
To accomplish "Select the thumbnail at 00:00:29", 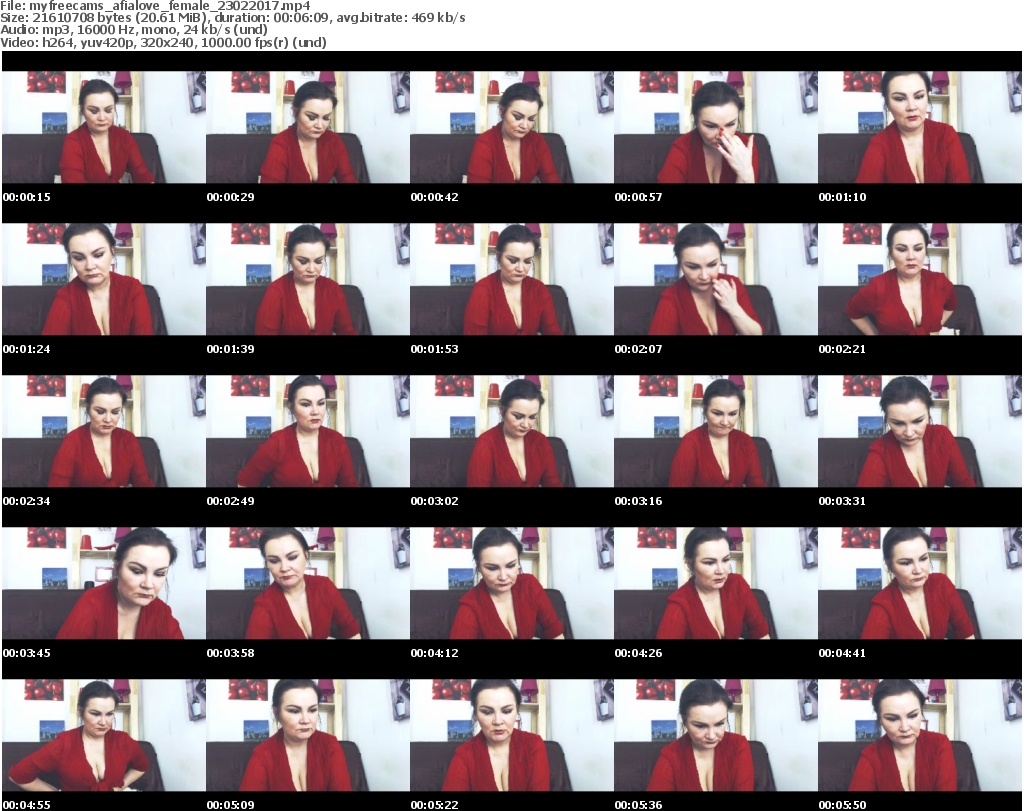I will point(308,127).
